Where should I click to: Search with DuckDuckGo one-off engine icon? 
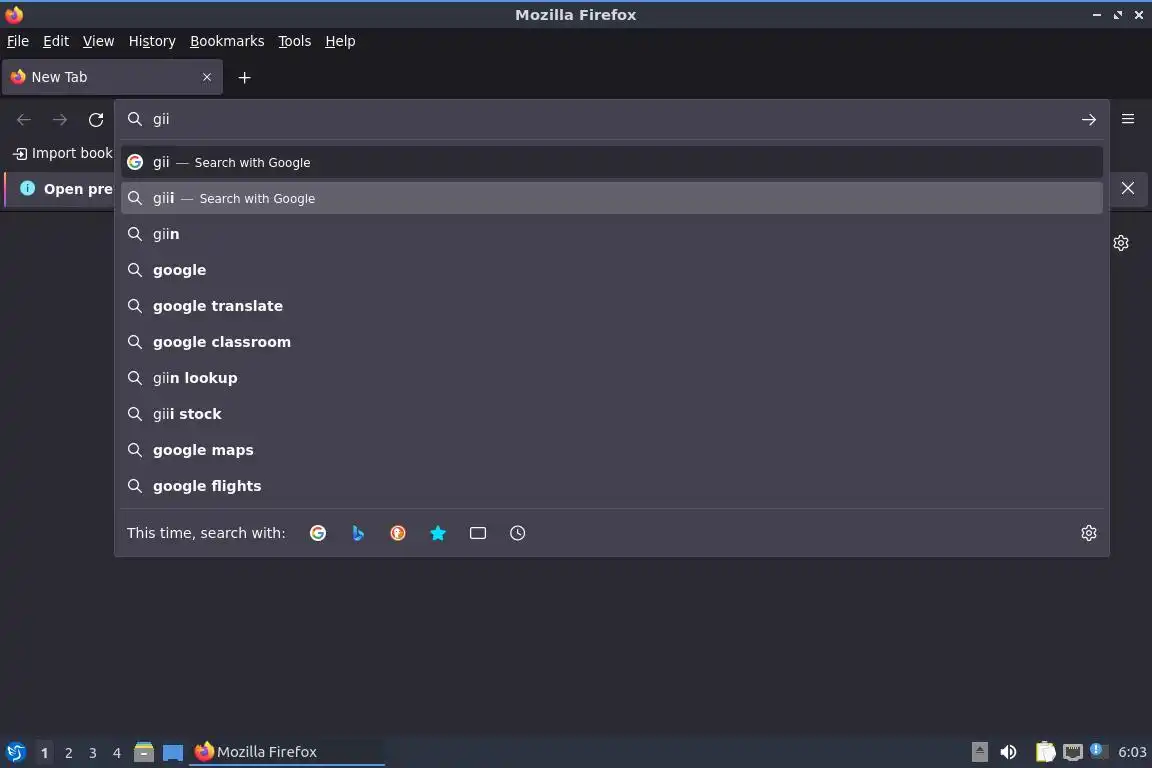click(x=397, y=533)
